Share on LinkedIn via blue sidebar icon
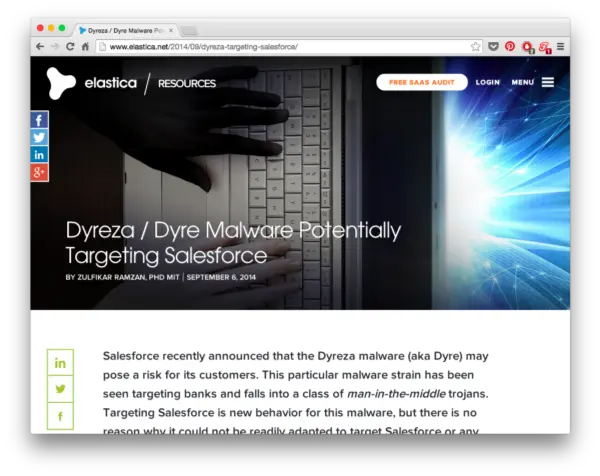Screen dimensions: 600x476 (x=39, y=155)
